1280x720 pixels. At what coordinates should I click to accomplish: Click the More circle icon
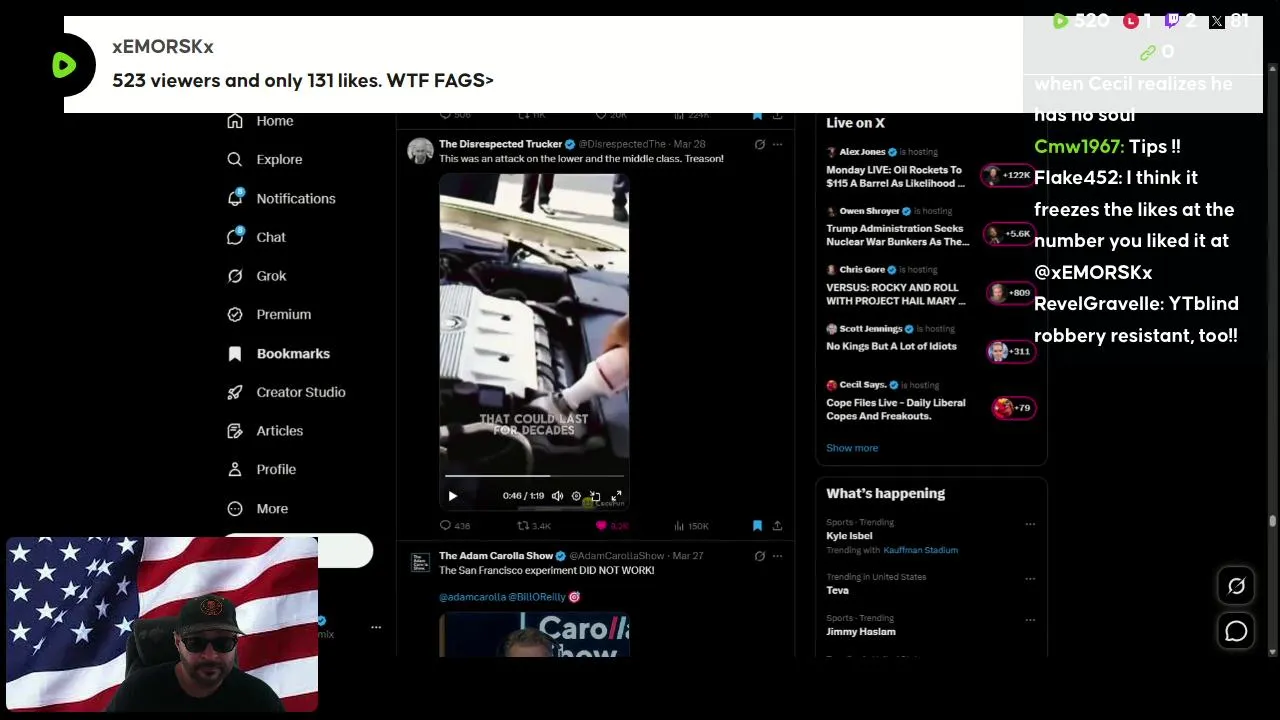click(235, 508)
